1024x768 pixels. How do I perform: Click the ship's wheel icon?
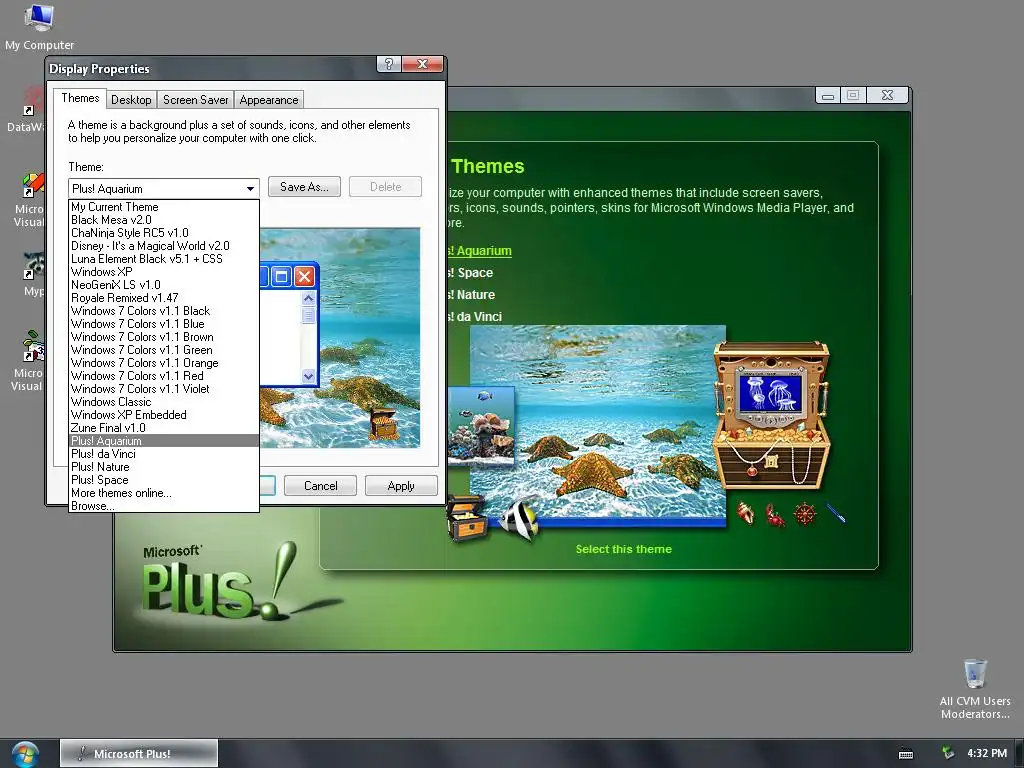click(x=805, y=514)
